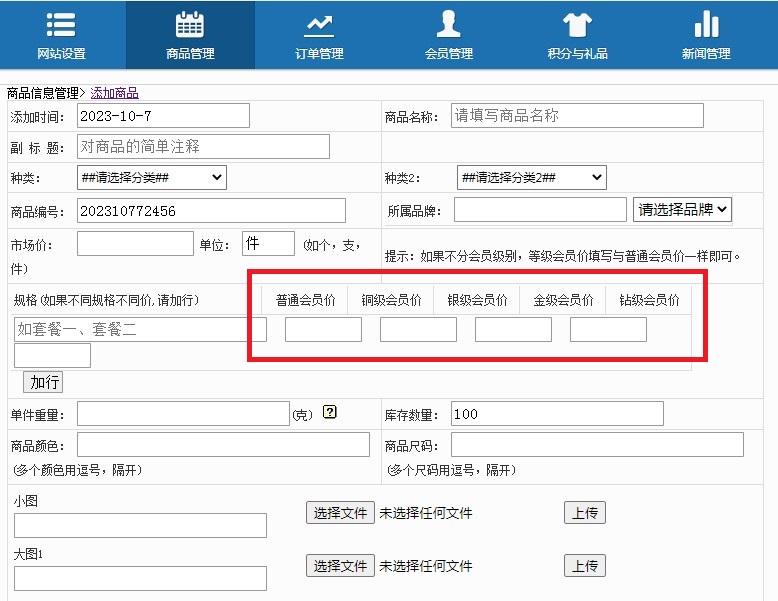Viewport: 778px width, 601px height.
Task: Select the 会员管理 person icon
Action: tap(448, 24)
